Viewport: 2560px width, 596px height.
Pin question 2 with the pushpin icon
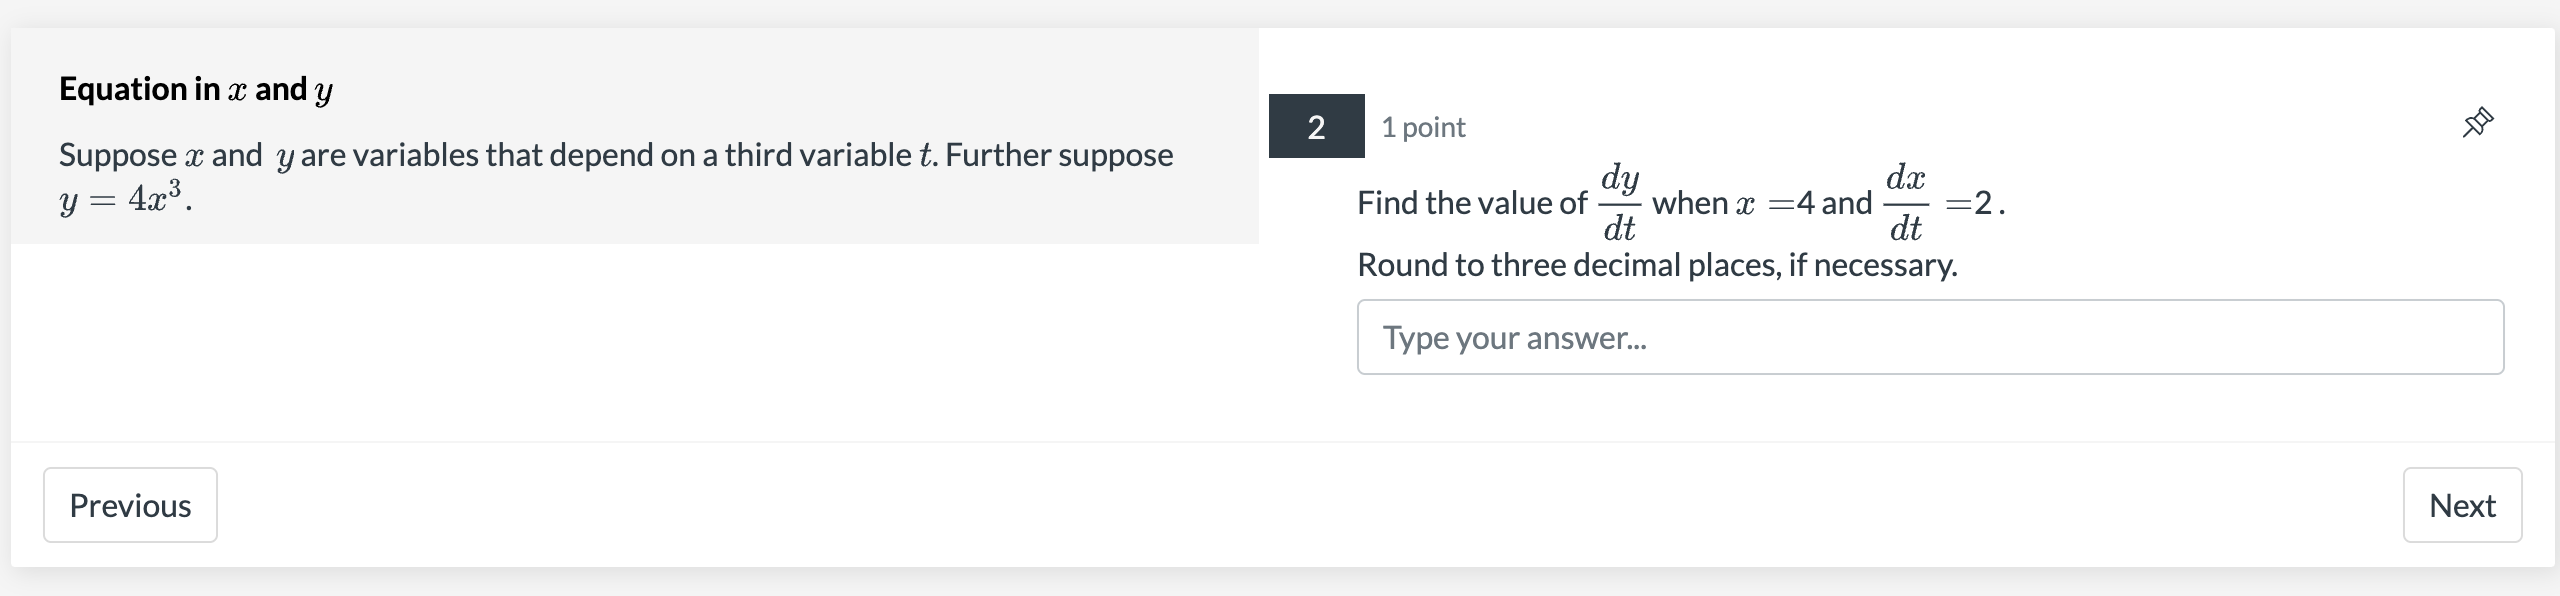(x=2477, y=123)
